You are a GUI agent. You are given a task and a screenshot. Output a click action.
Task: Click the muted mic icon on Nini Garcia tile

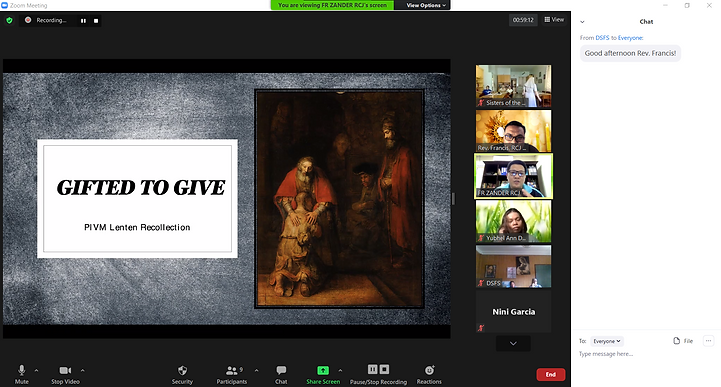pos(481,328)
